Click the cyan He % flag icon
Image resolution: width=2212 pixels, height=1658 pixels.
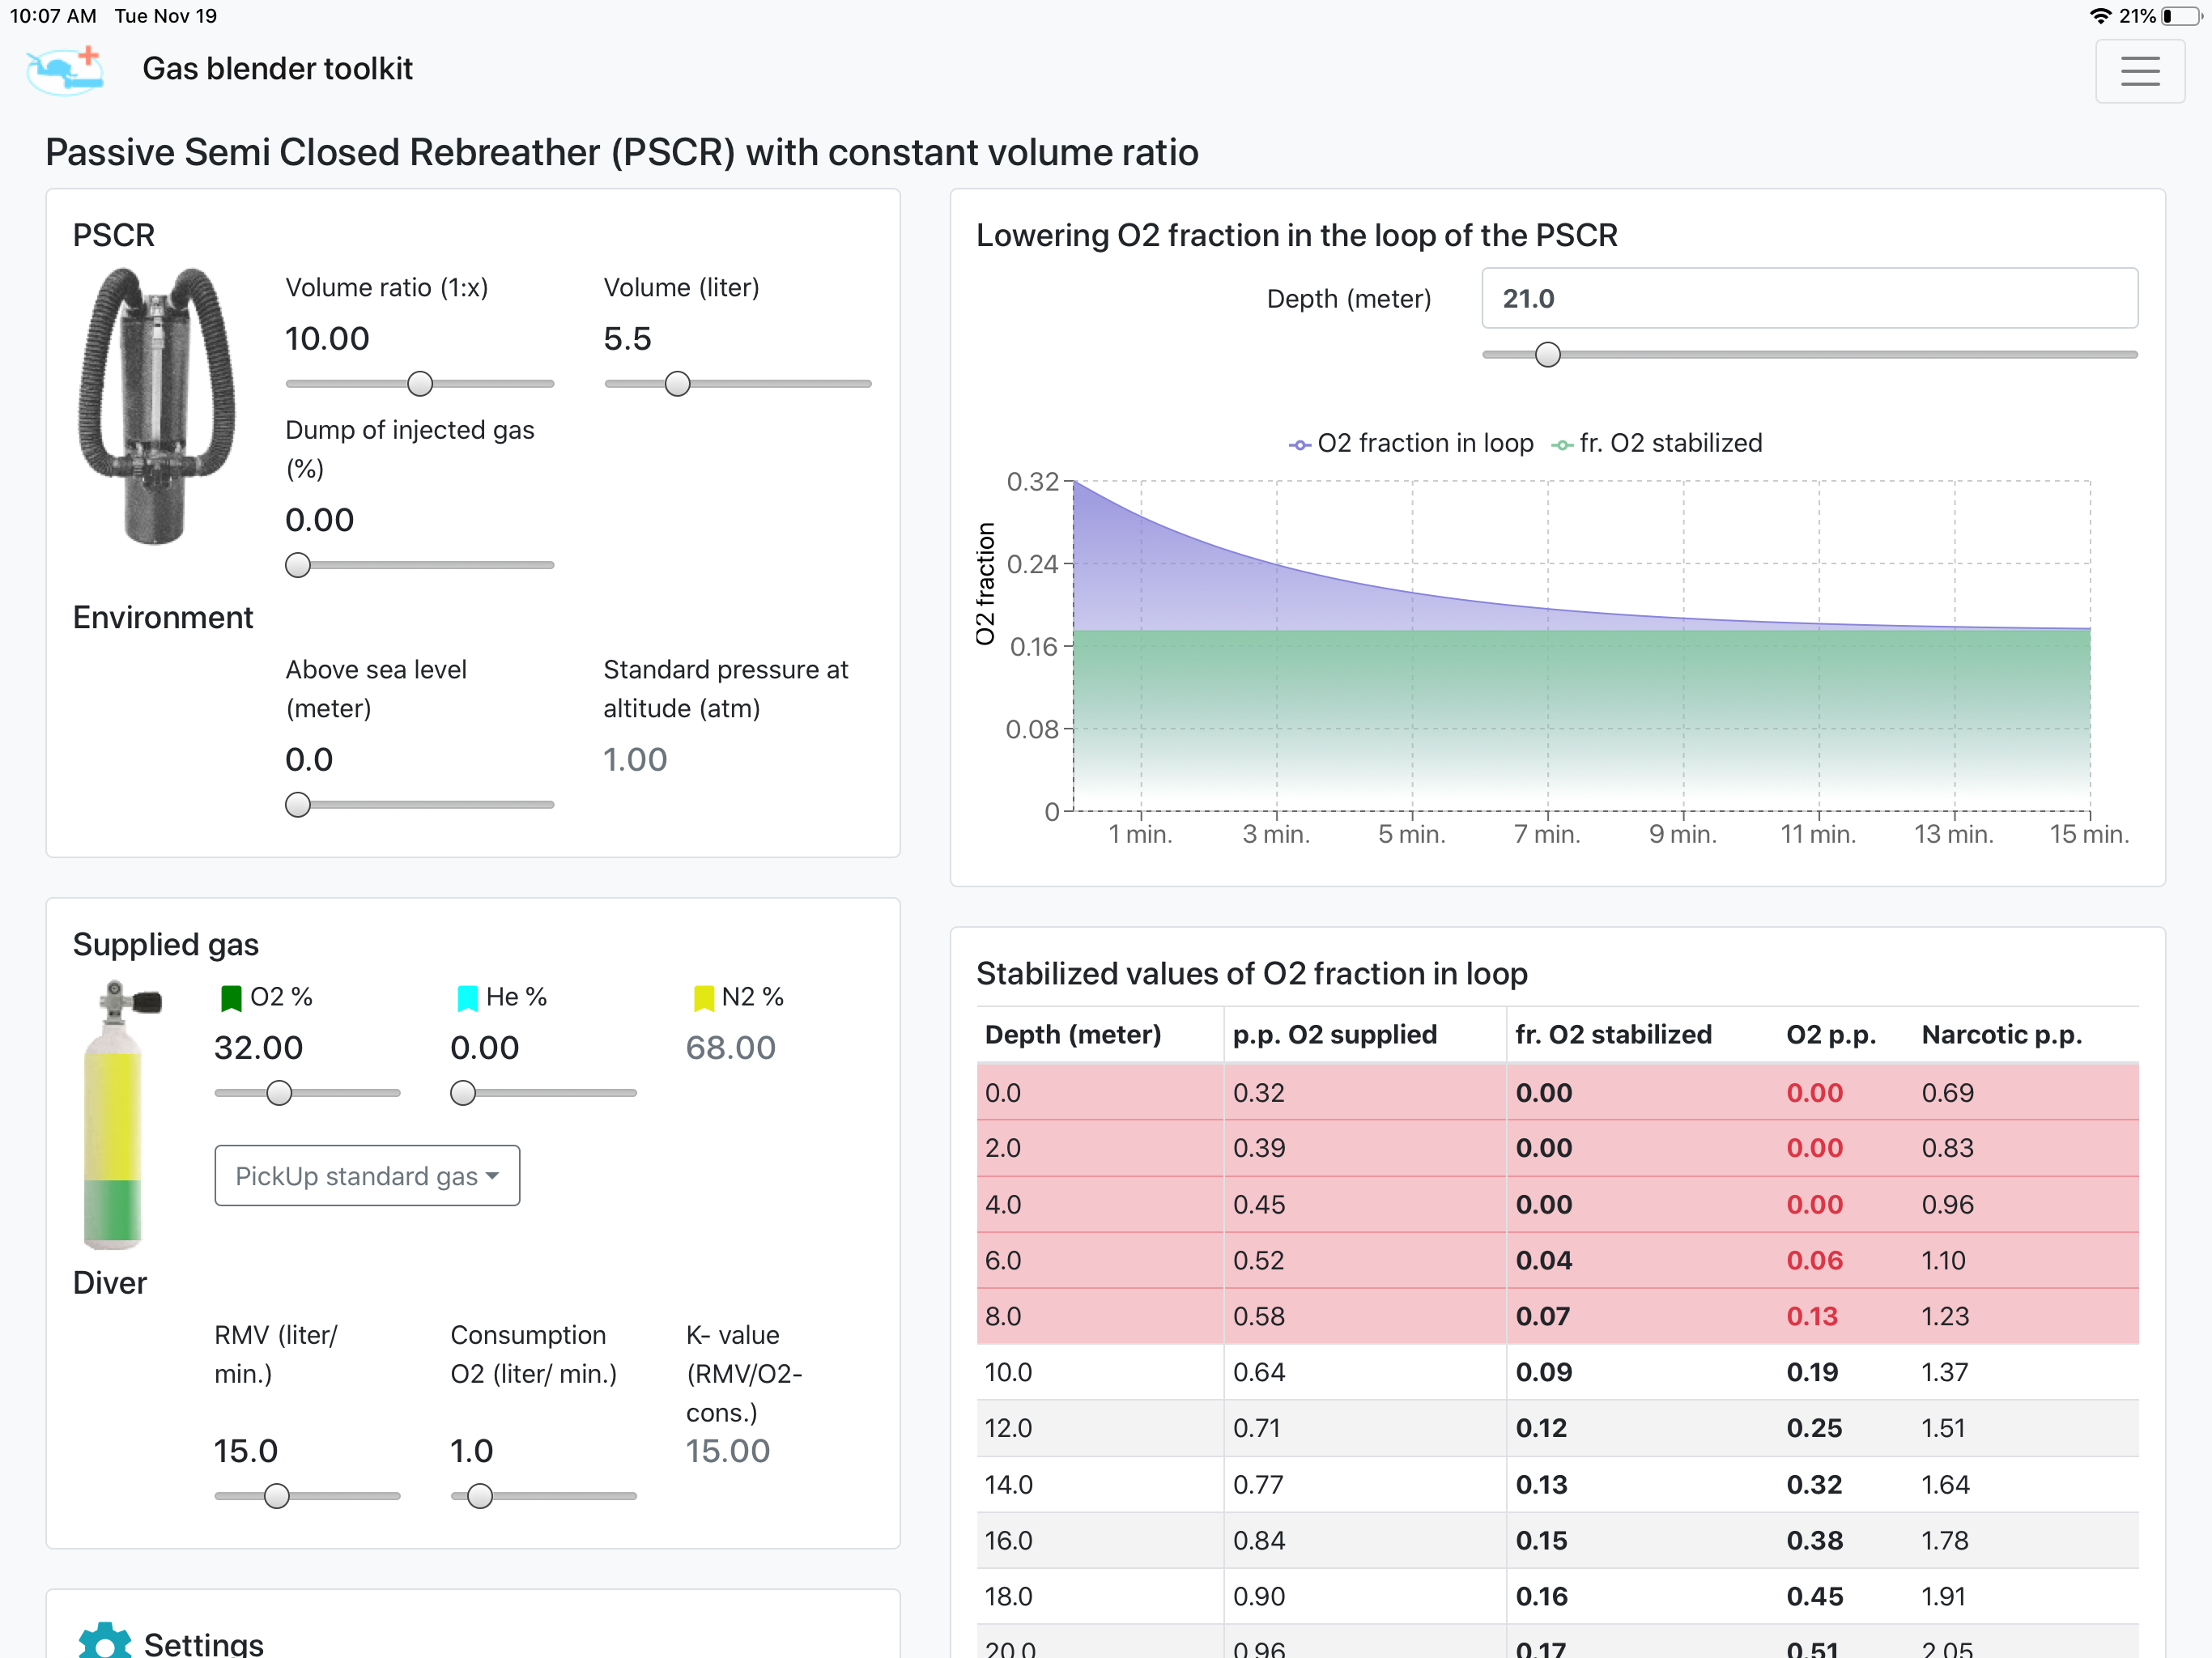[467, 997]
